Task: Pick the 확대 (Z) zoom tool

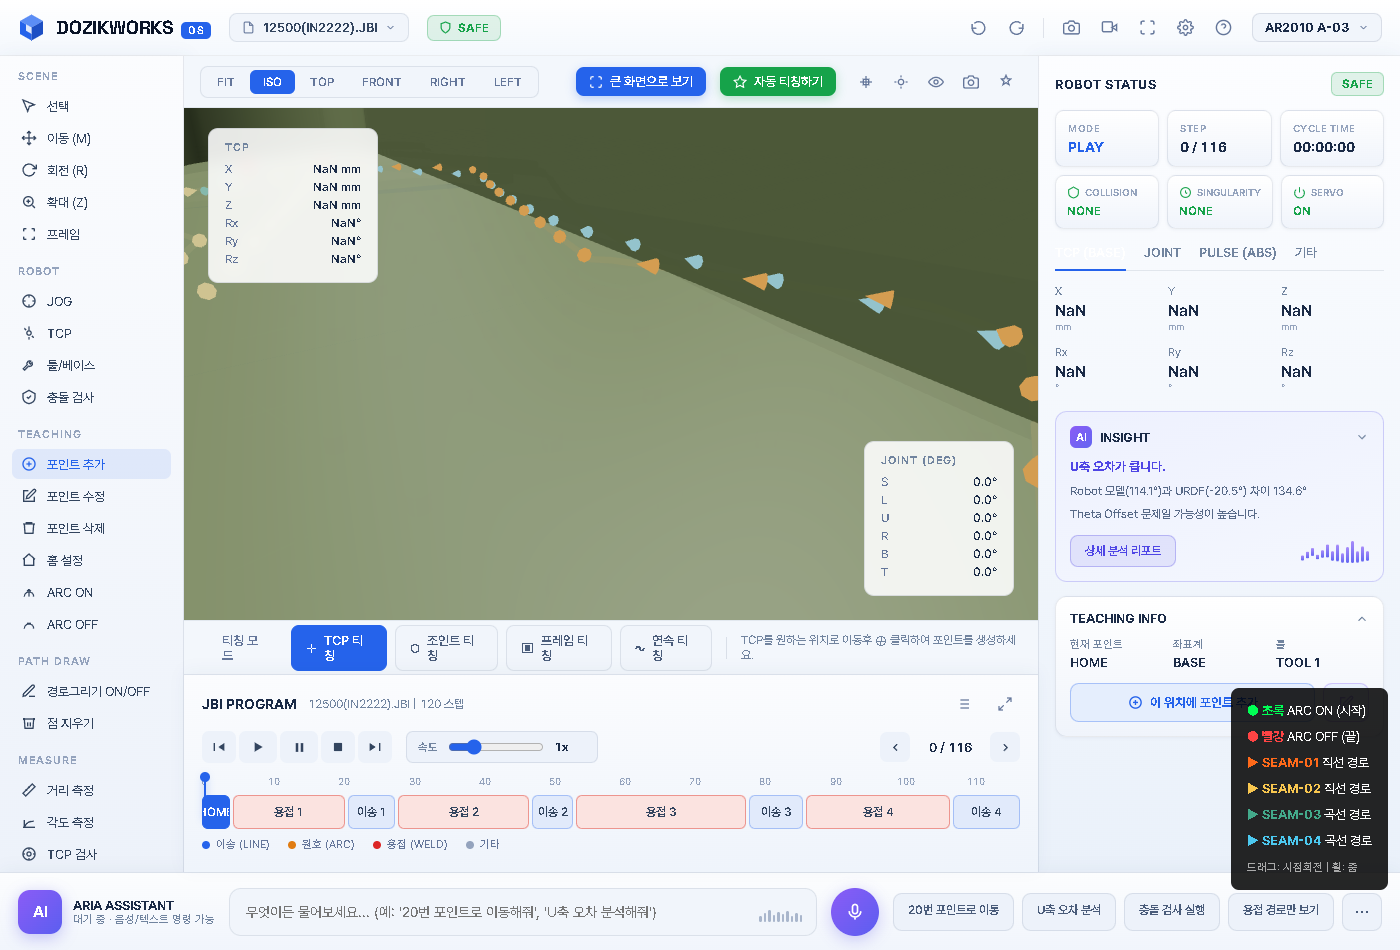Action: (91, 202)
